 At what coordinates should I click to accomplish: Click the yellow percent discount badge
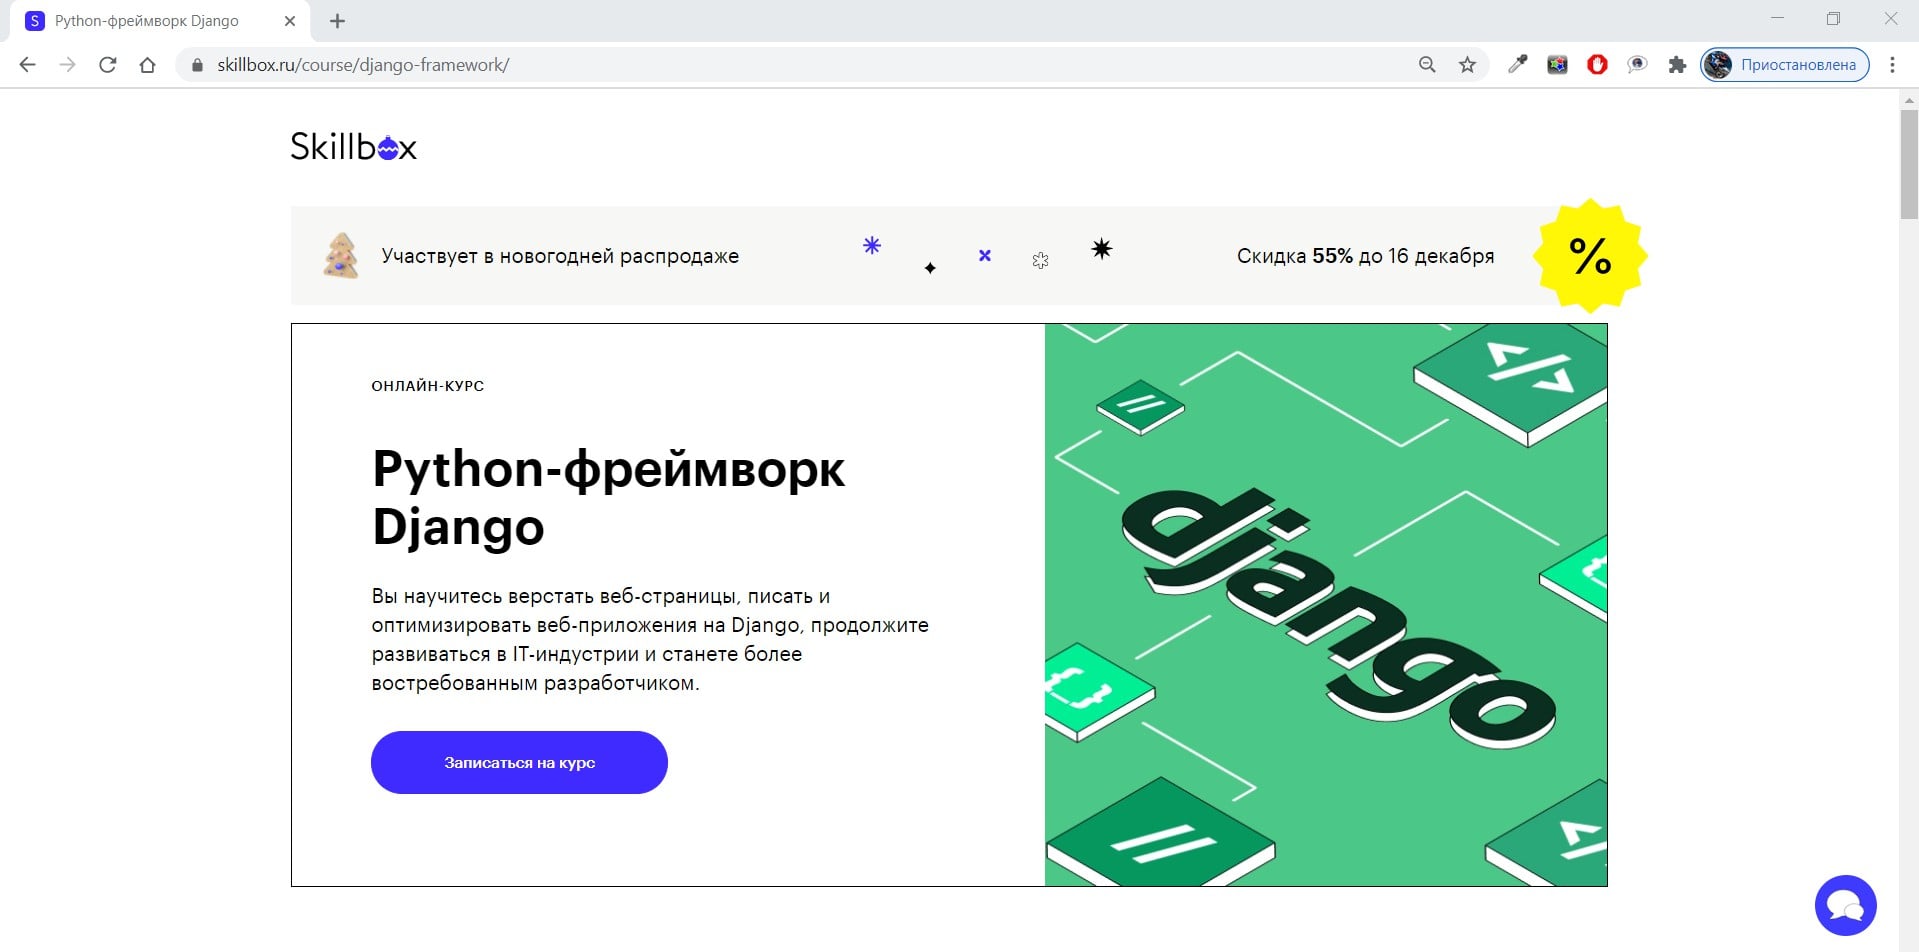pyautogui.click(x=1590, y=256)
